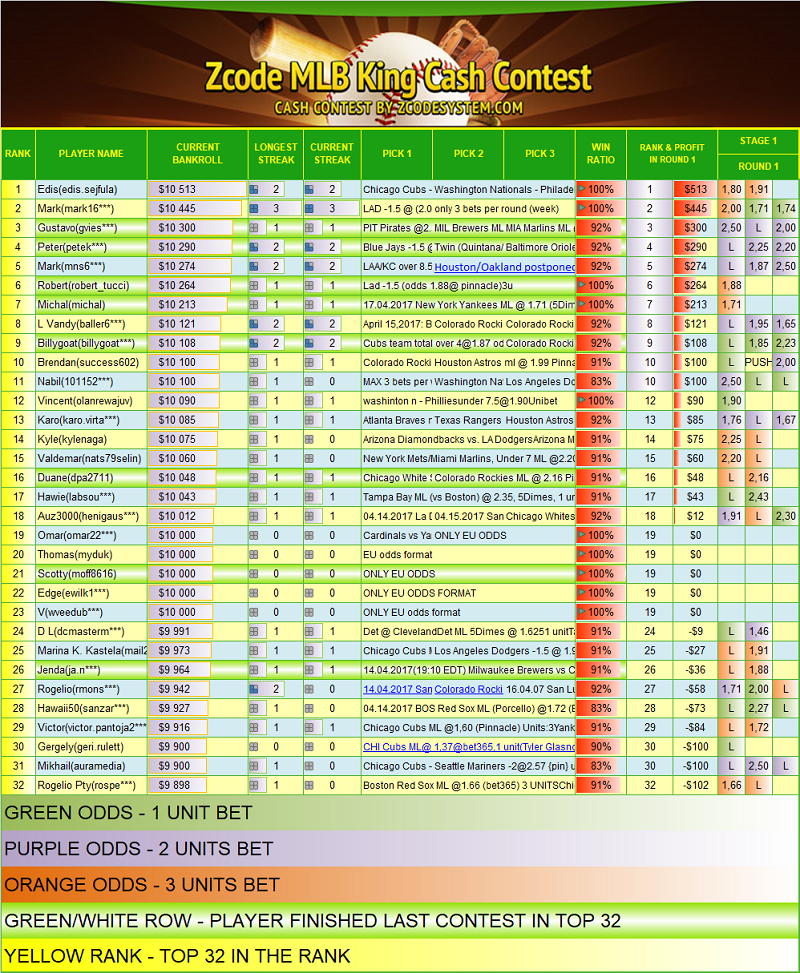
Task: Click win ratio arrow flag in V(wveedub***) row
Action: [582, 612]
